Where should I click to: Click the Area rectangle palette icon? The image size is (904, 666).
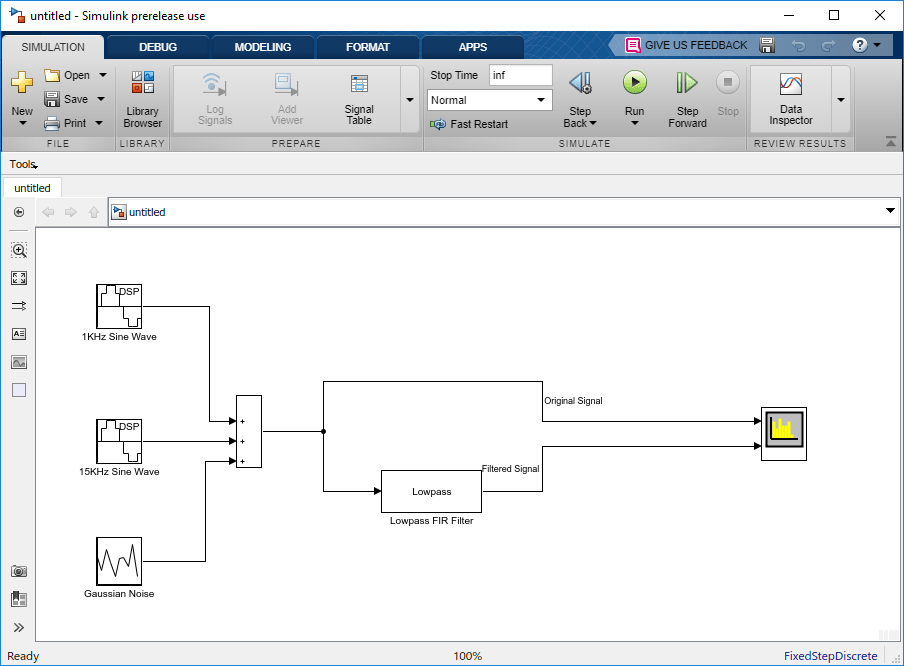pos(19,390)
